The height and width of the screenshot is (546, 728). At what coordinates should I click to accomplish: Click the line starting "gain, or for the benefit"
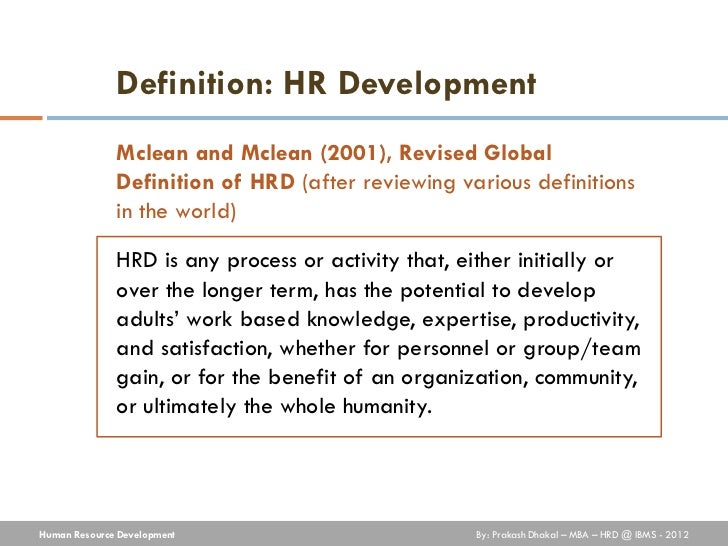pos(377,378)
